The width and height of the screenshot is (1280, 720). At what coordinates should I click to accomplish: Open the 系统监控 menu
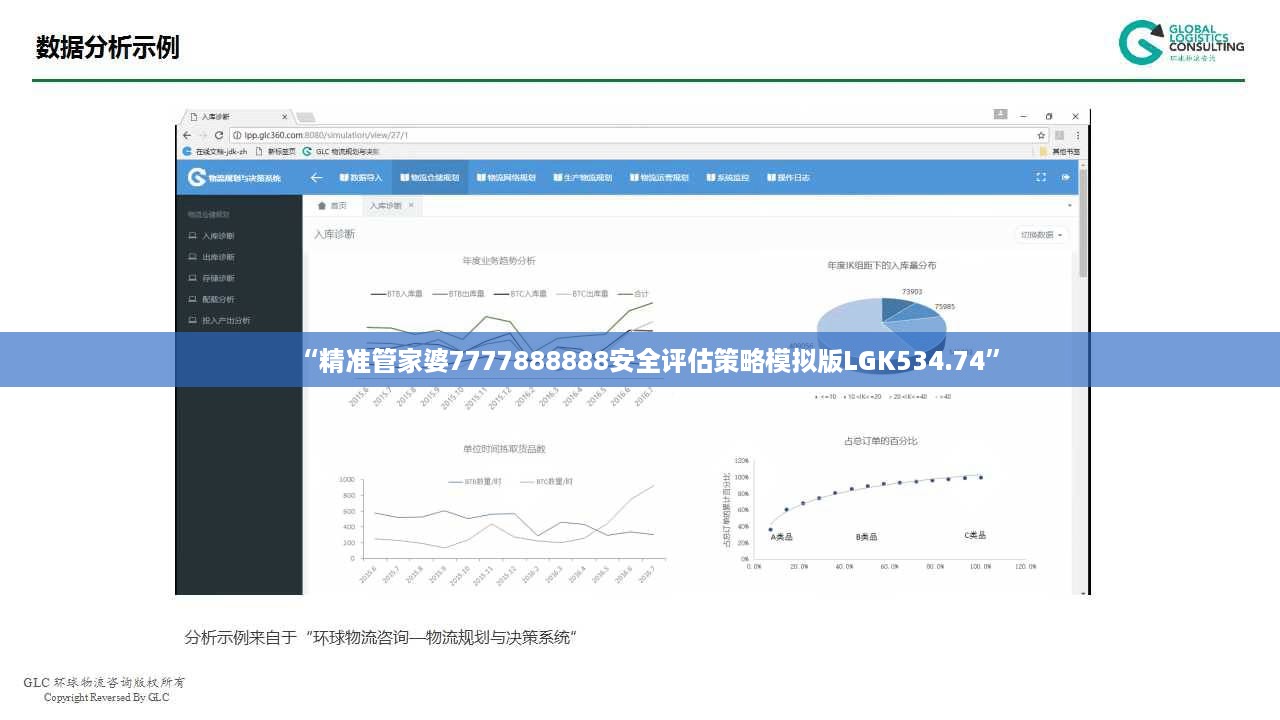pos(729,177)
